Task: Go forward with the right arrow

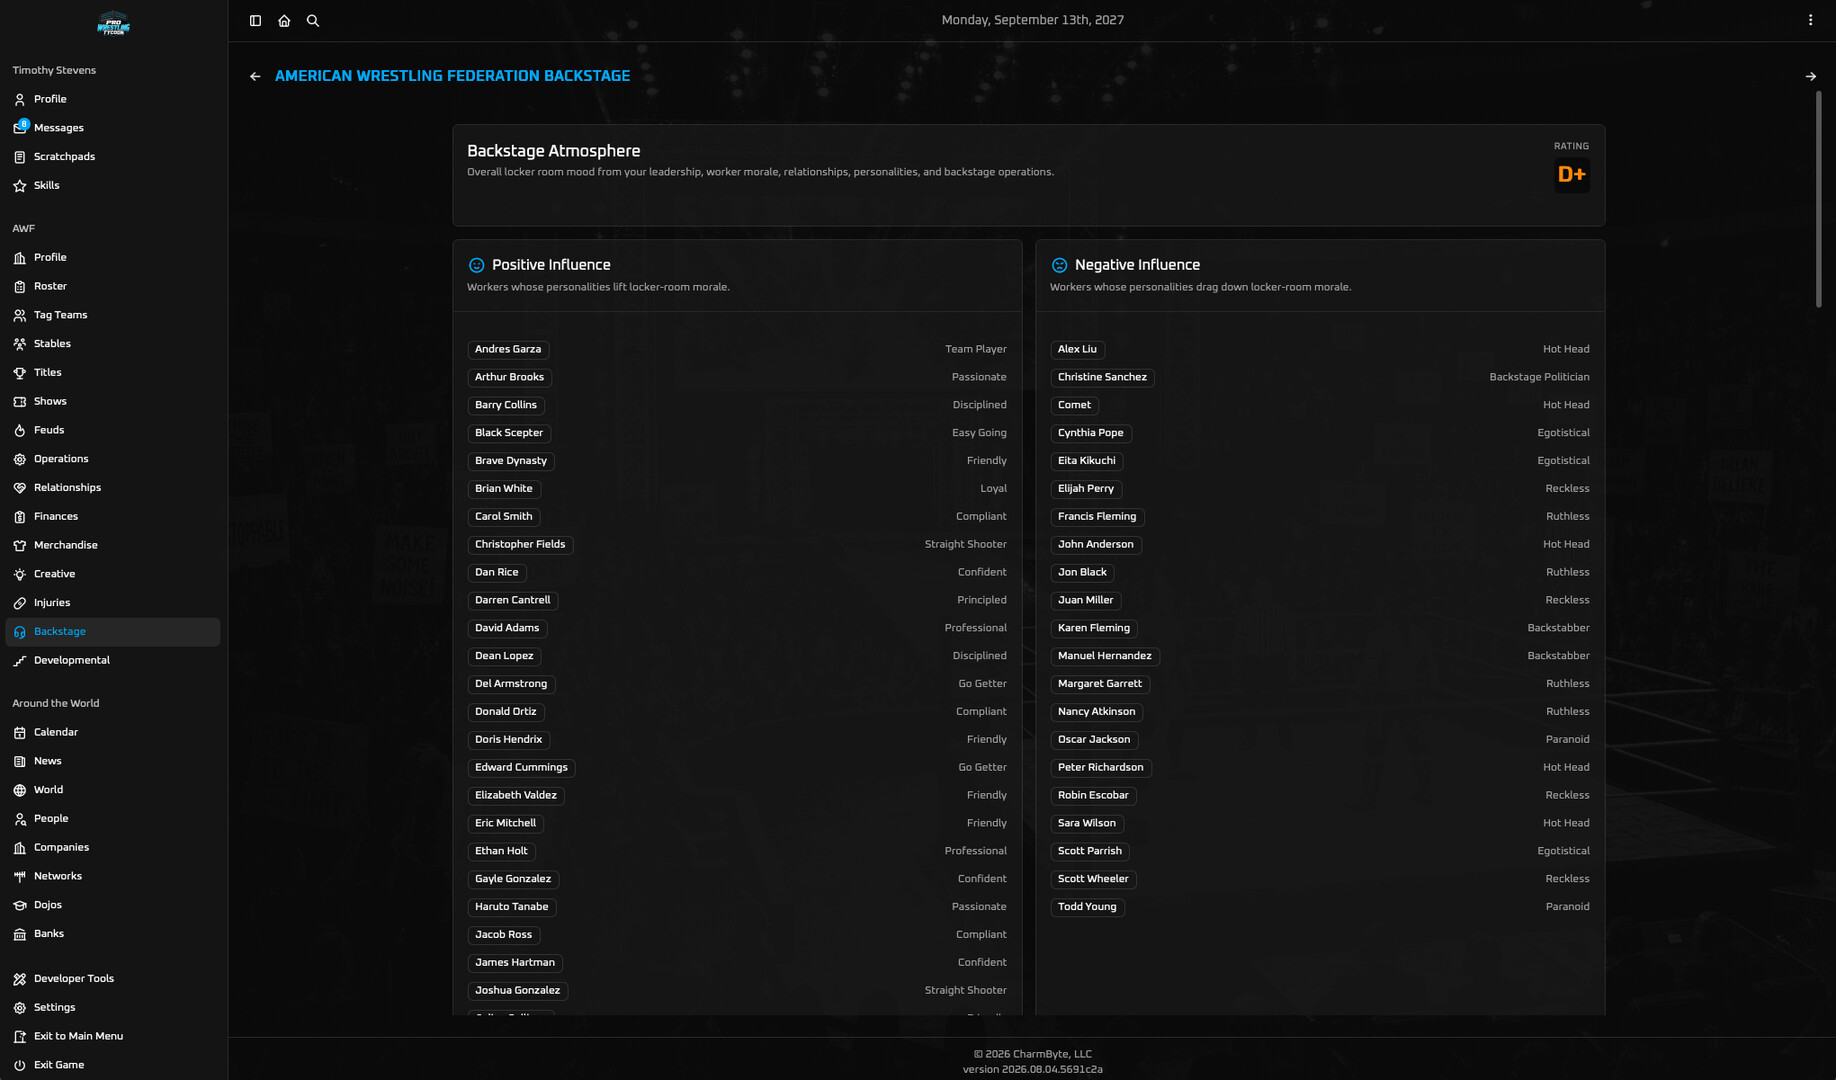Action: pyautogui.click(x=1810, y=76)
